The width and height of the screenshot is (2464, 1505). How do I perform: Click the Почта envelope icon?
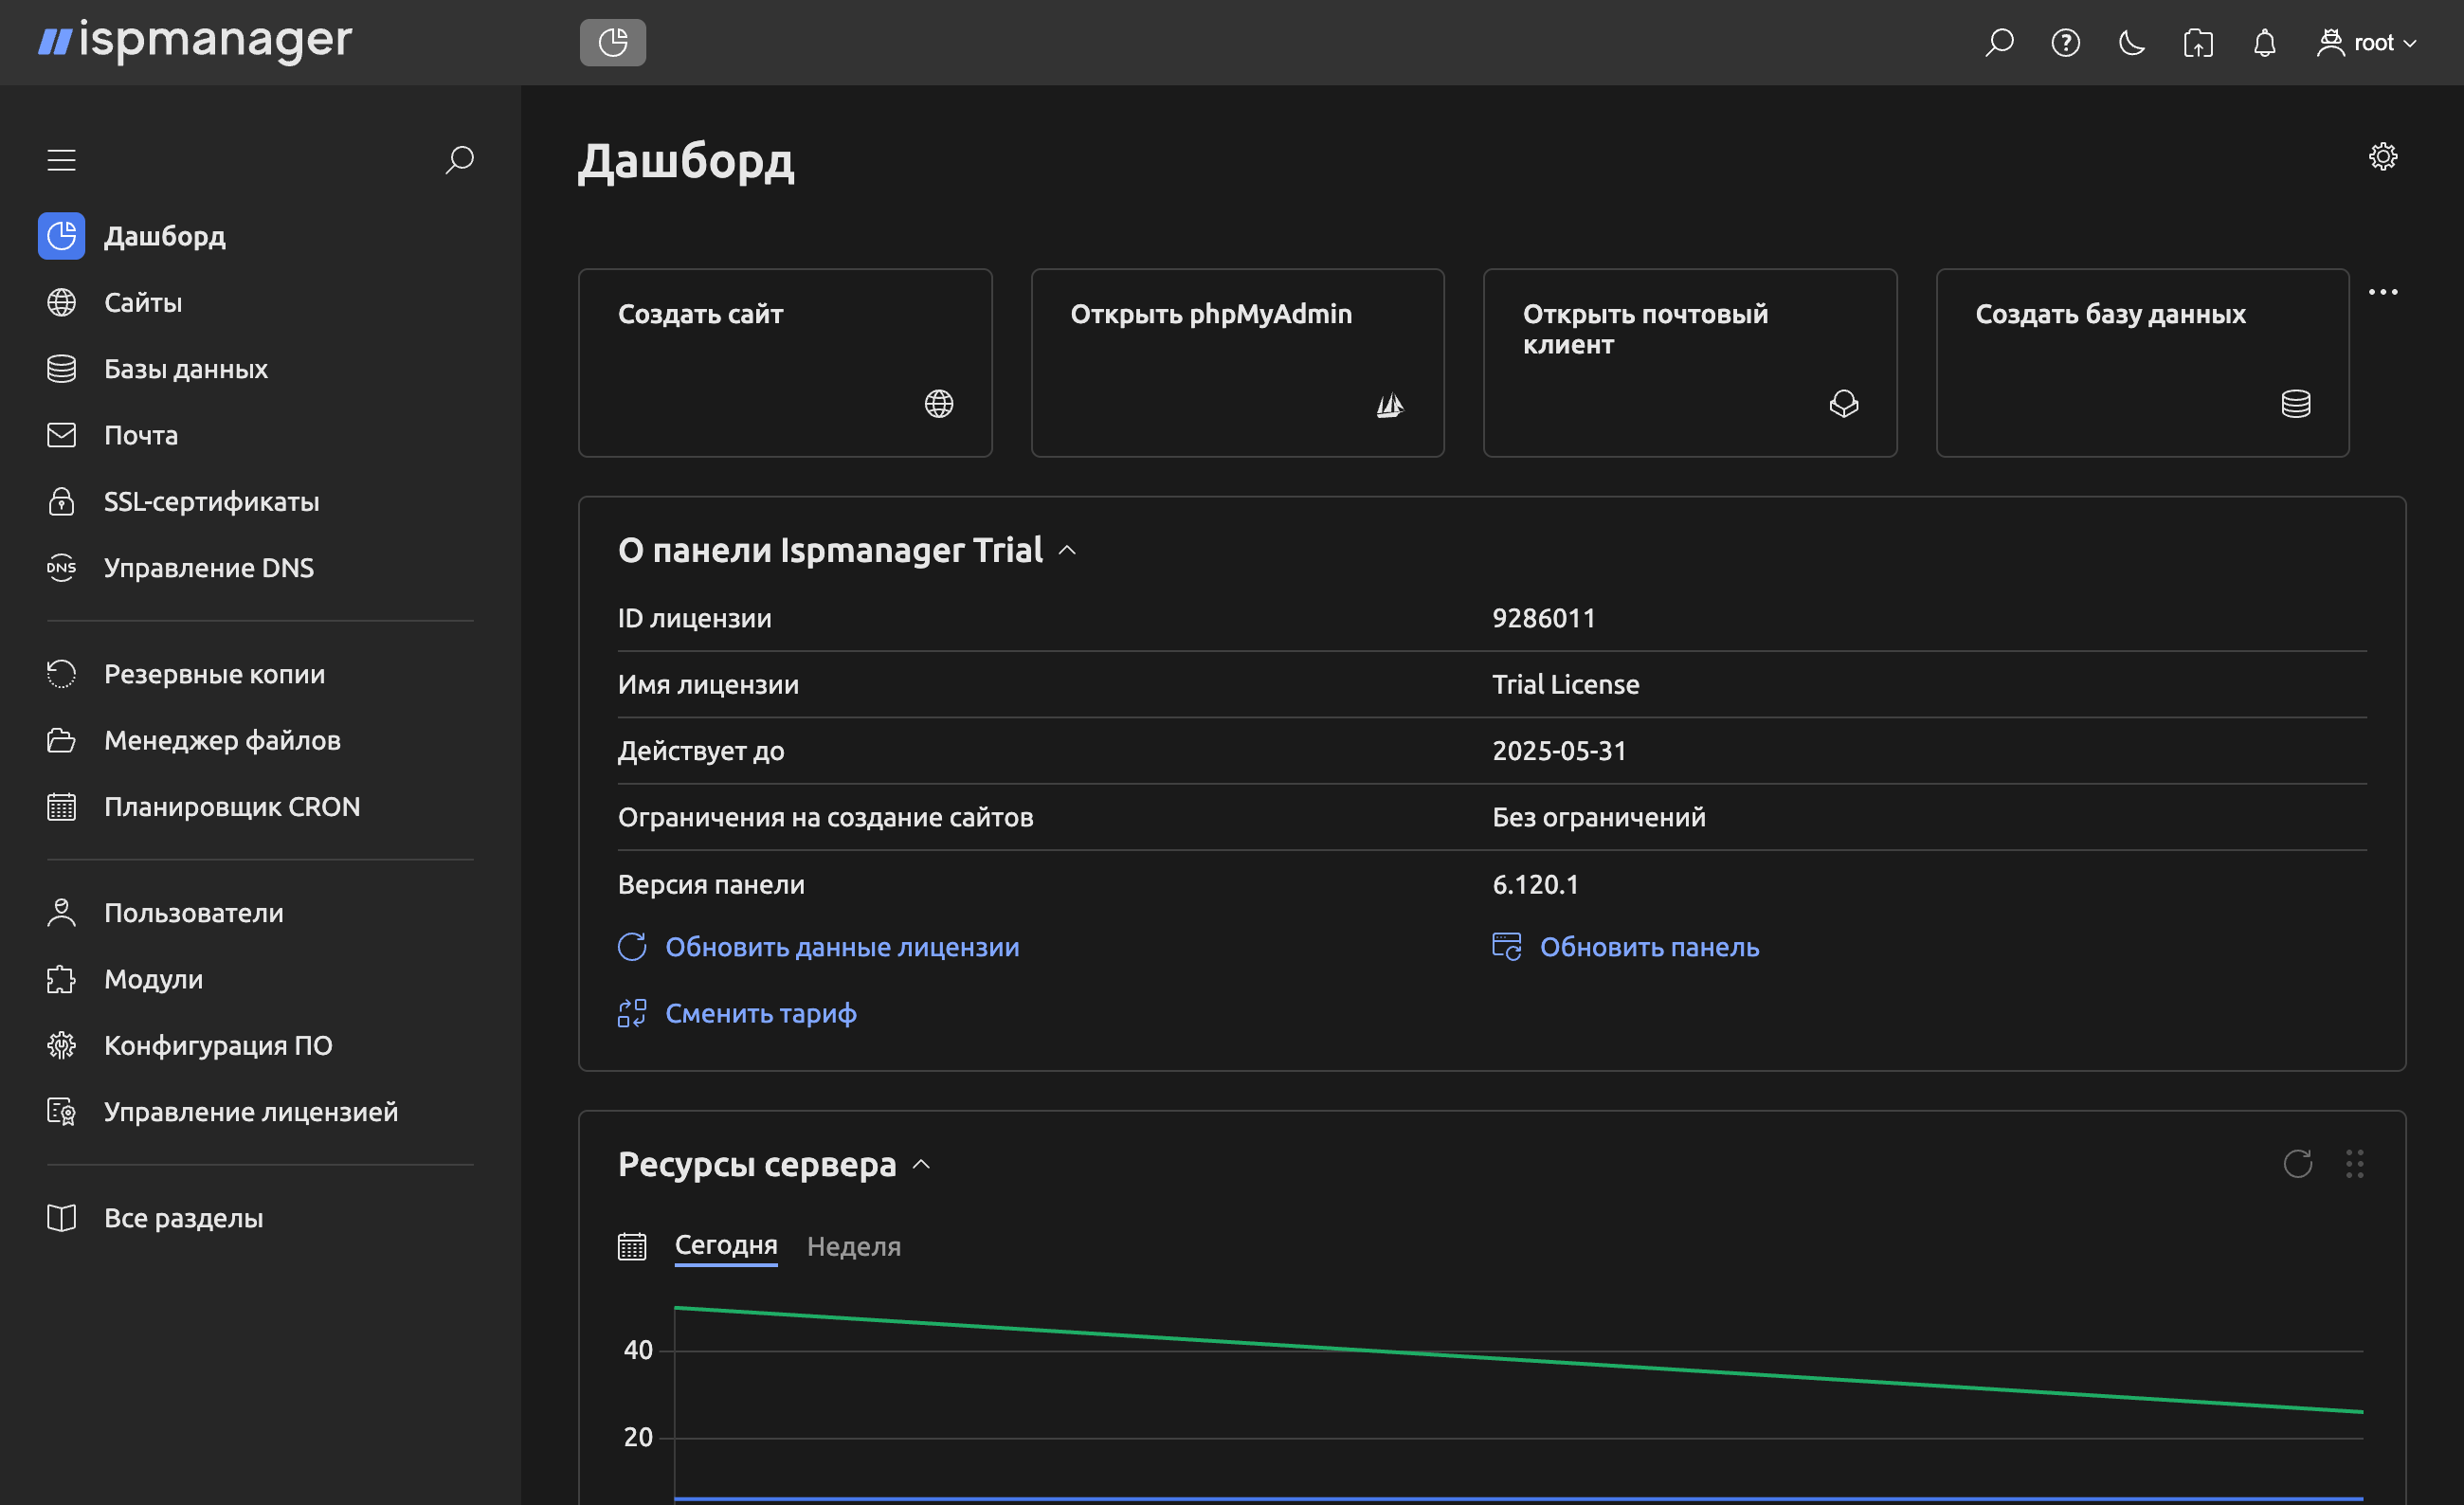[x=62, y=435]
